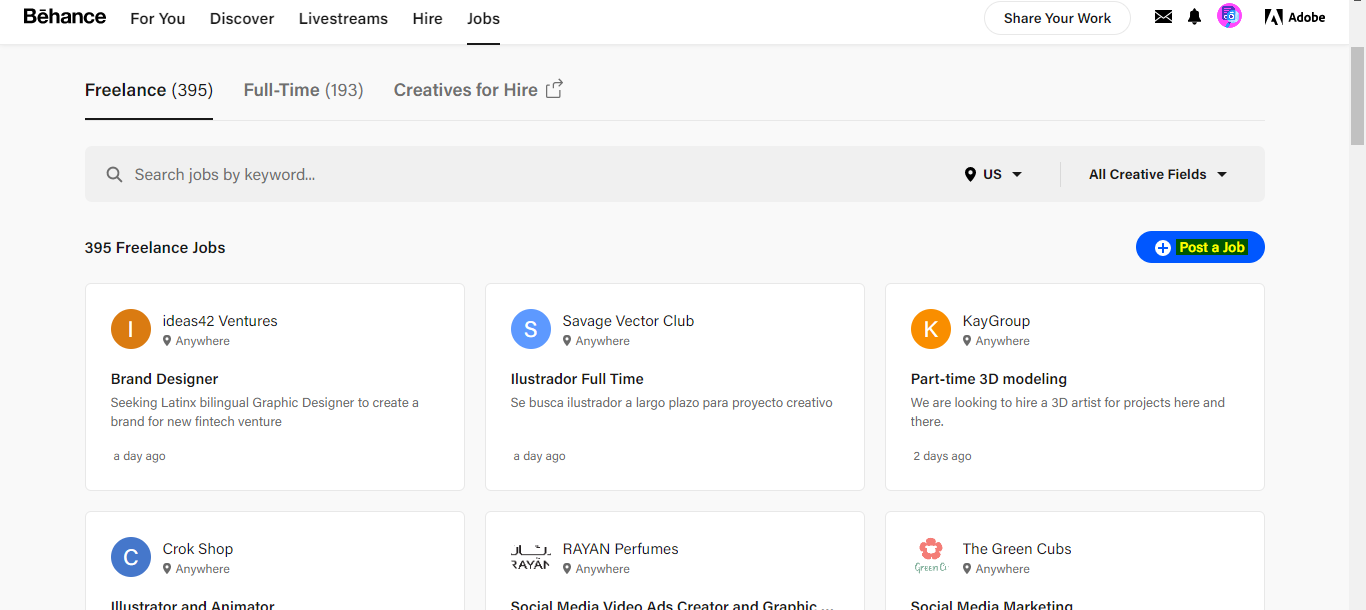Screen dimensions: 1366x610
Task: Click the Savage Vector Club avatar
Action: click(531, 329)
